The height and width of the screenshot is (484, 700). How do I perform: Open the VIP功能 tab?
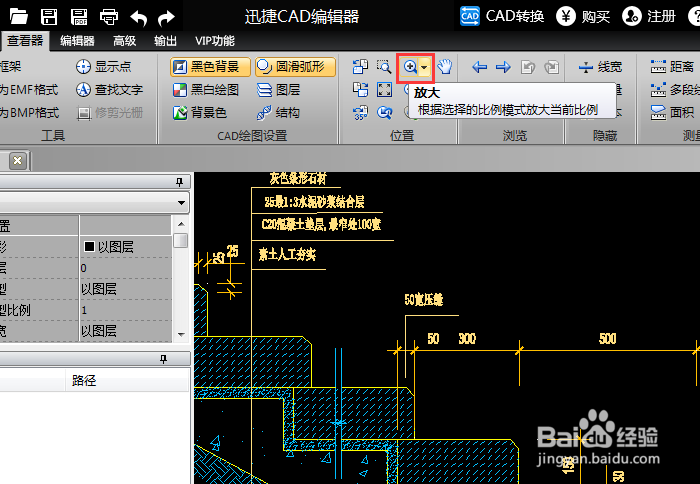[215, 41]
